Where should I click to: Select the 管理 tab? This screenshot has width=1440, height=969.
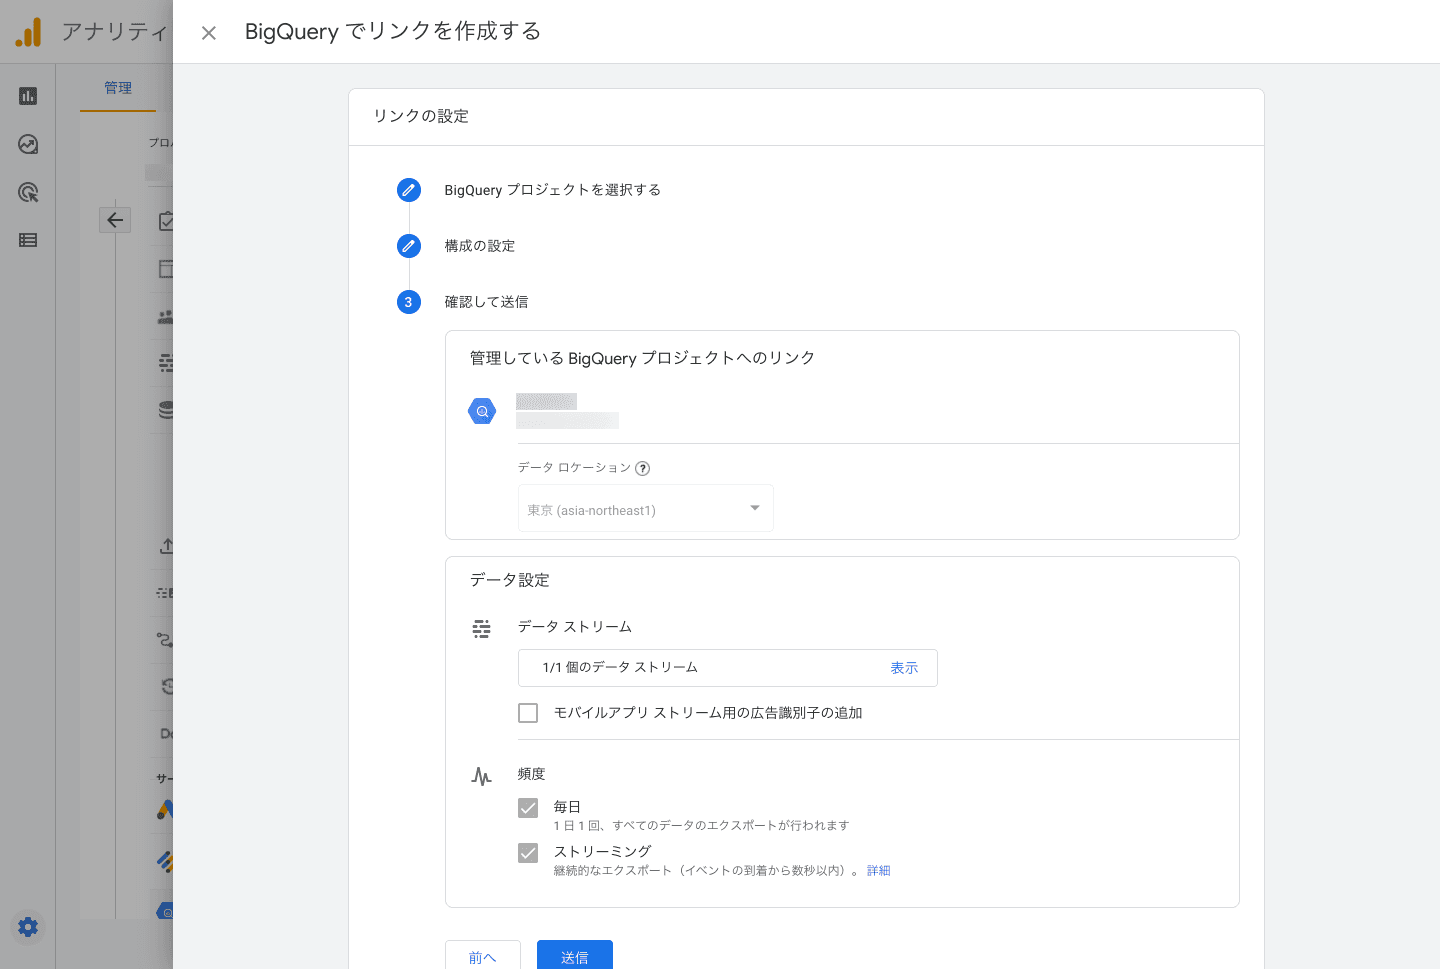[x=118, y=88]
